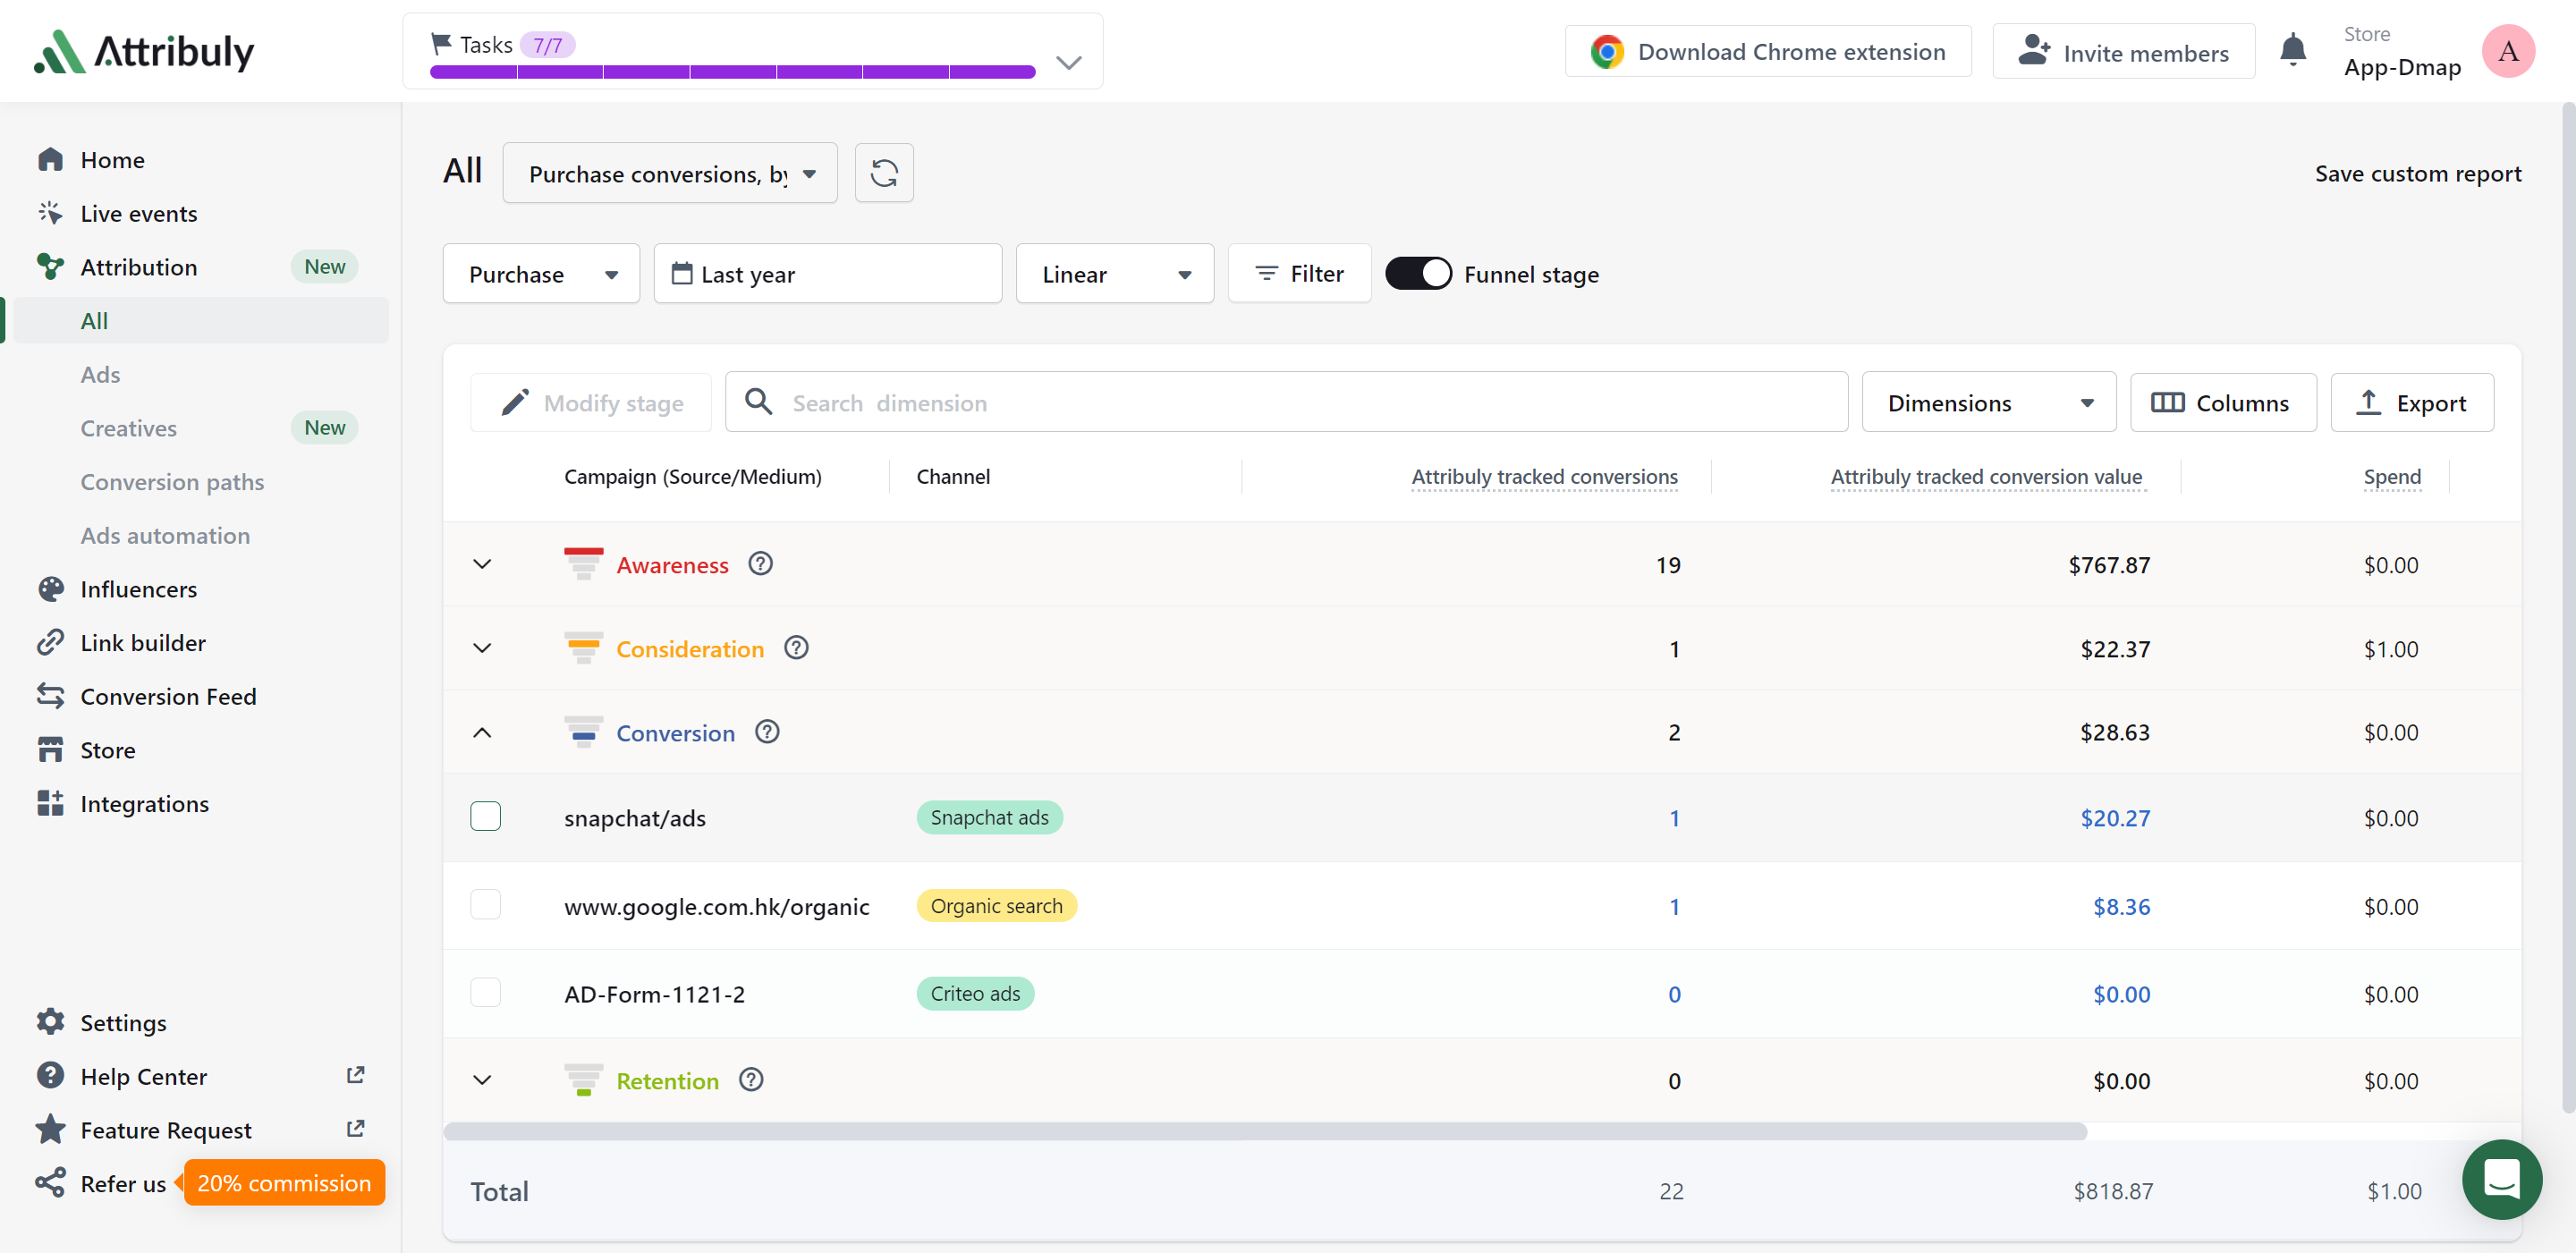This screenshot has height=1253, width=2576.
Task: Expand the Awareness funnel stage row
Action: (483, 565)
